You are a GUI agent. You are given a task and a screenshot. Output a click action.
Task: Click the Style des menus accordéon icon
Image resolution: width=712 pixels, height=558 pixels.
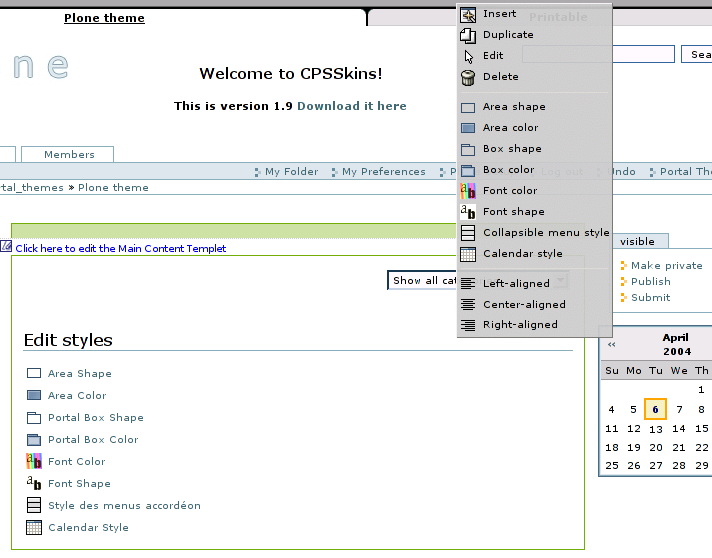point(34,505)
